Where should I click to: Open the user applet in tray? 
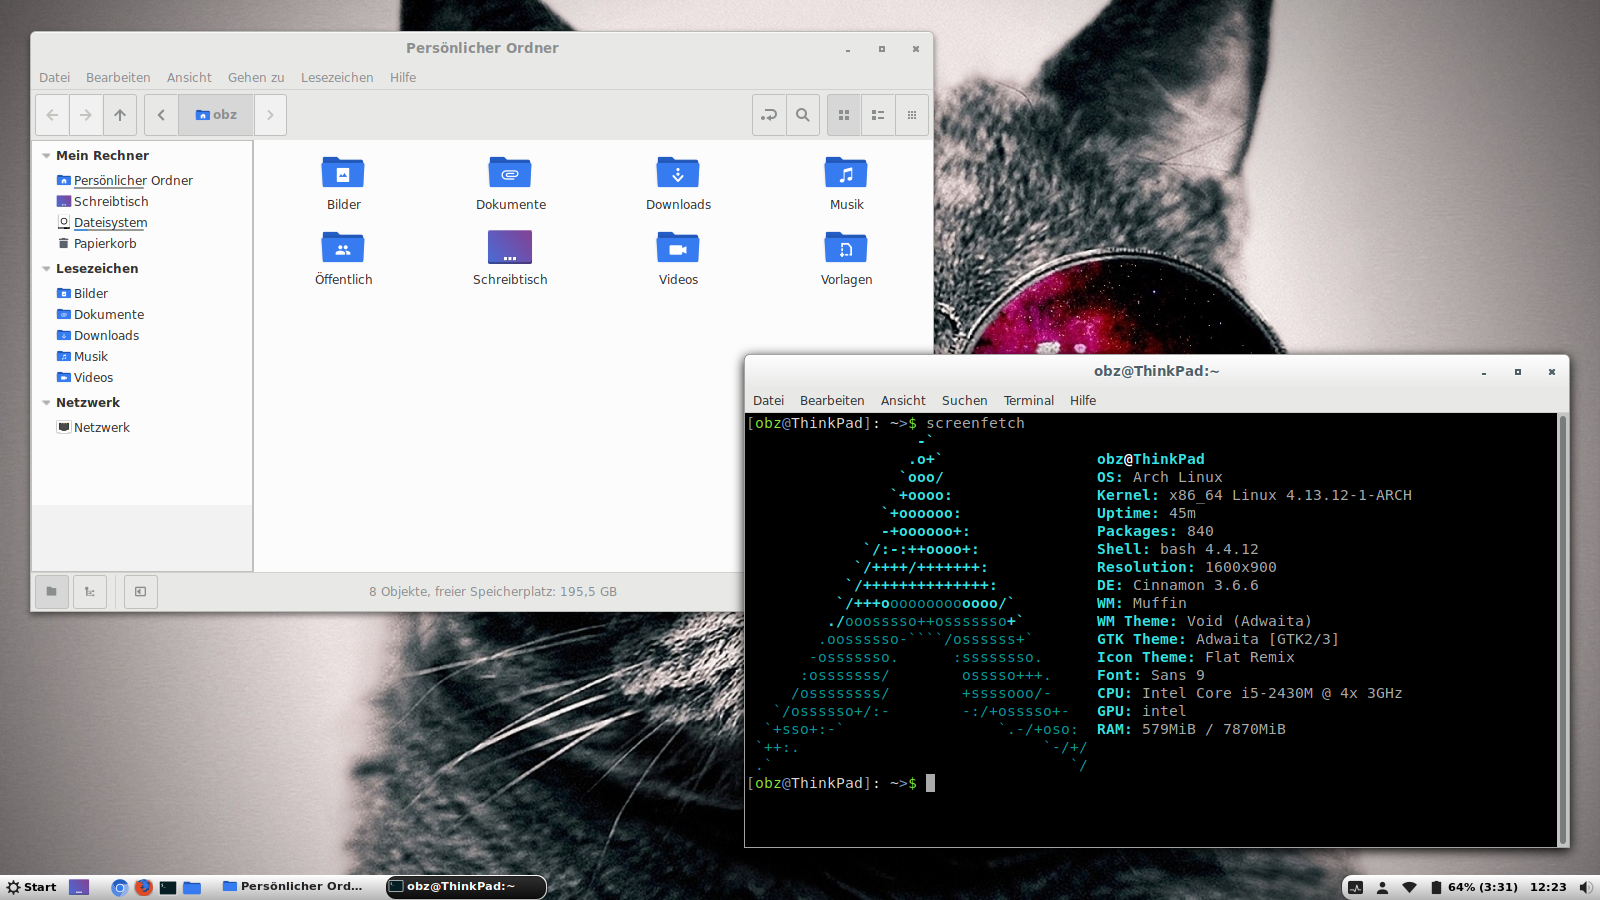click(x=1383, y=887)
